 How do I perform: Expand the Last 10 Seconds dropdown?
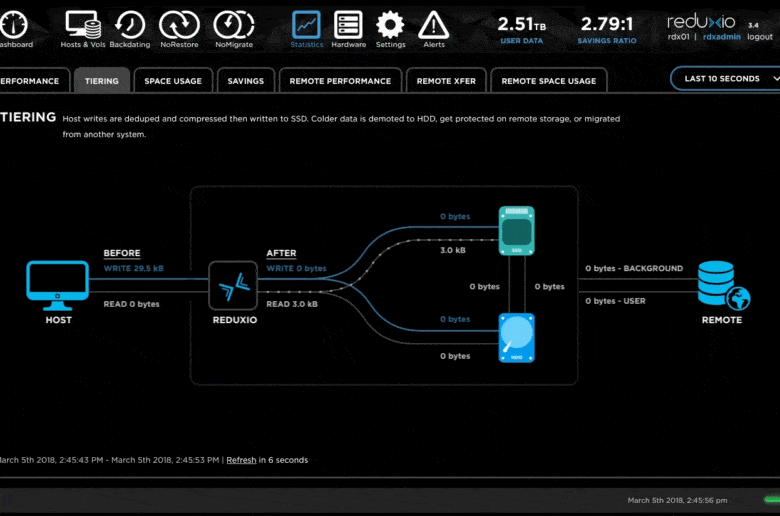pyautogui.click(x=726, y=79)
